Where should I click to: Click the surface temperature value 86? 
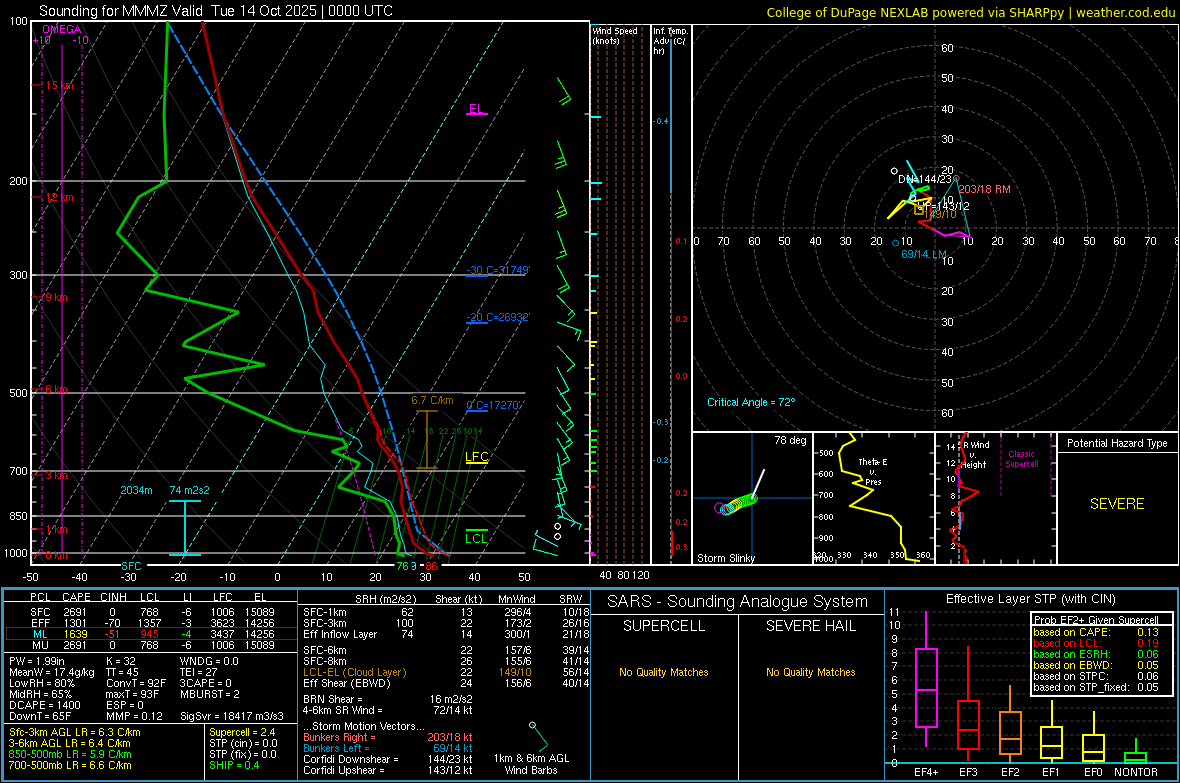430,566
